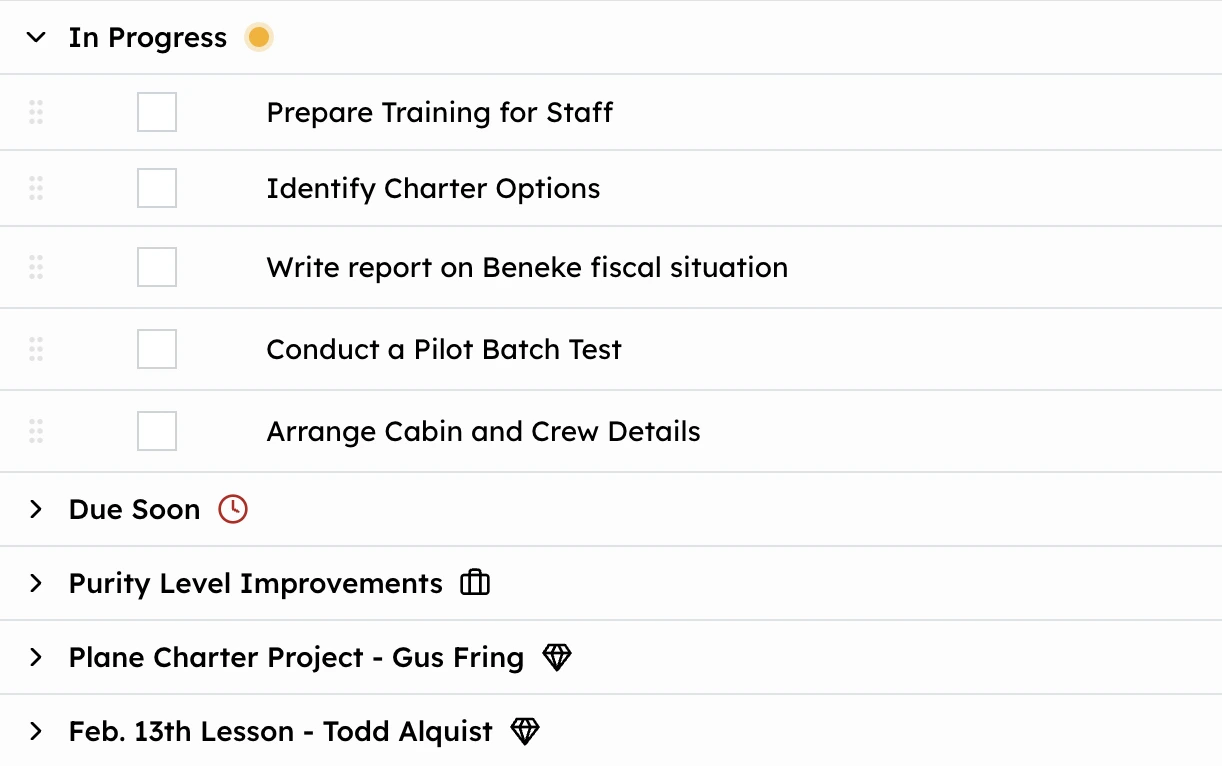Click the Plane Charter Project section title
This screenshot has width=1222, height=766.
coord(296,657)
